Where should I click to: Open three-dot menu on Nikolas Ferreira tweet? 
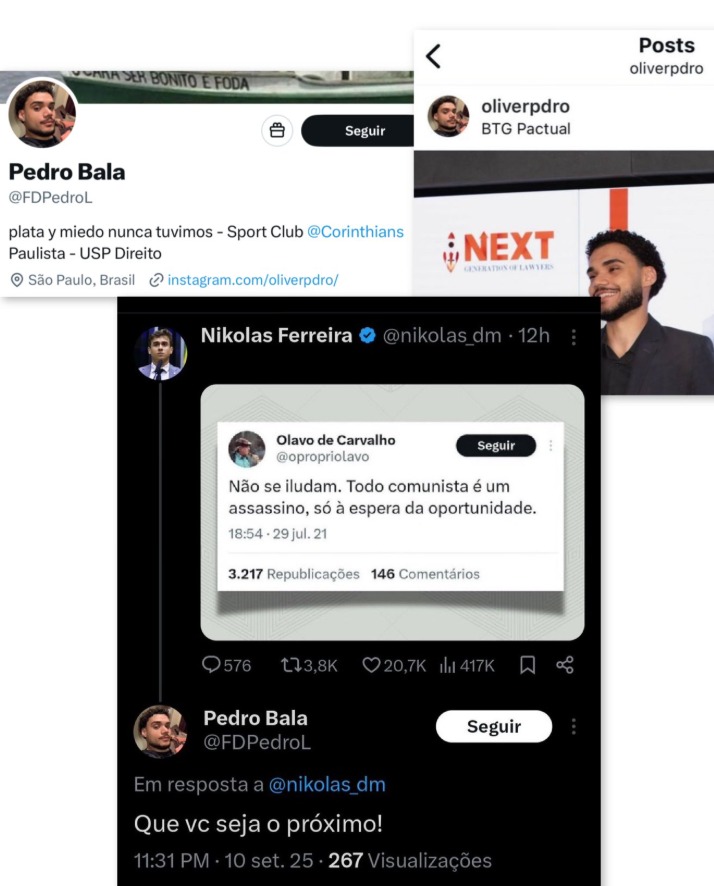click(x=573, y=337)
